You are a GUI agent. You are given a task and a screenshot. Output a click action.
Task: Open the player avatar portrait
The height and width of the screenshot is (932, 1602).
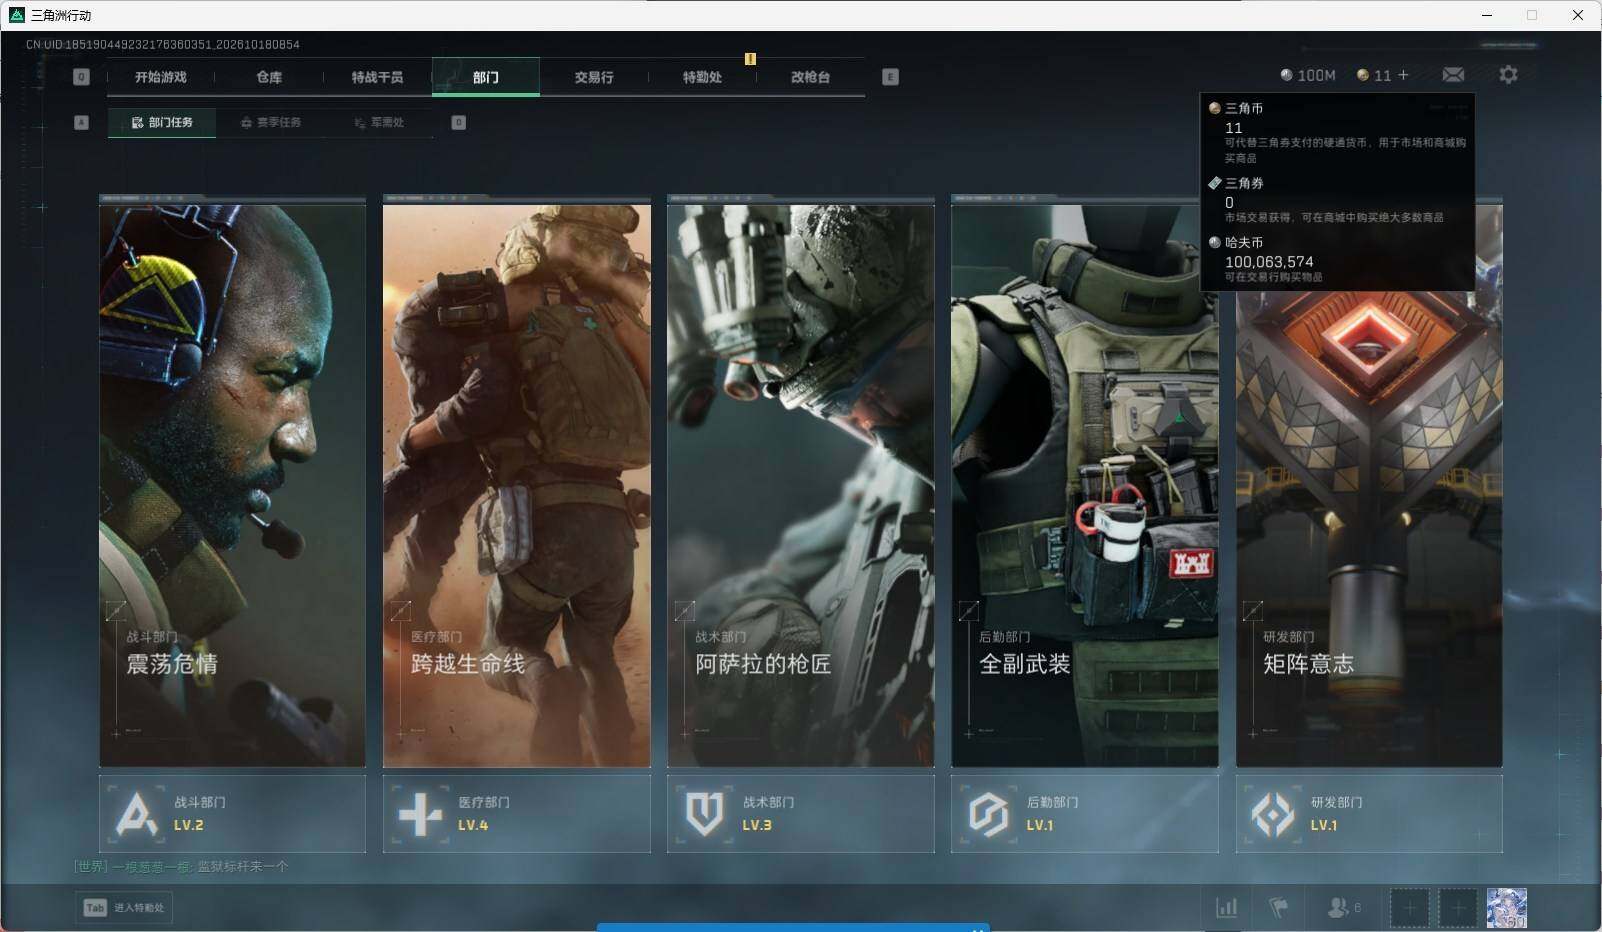coord(1506,908)
